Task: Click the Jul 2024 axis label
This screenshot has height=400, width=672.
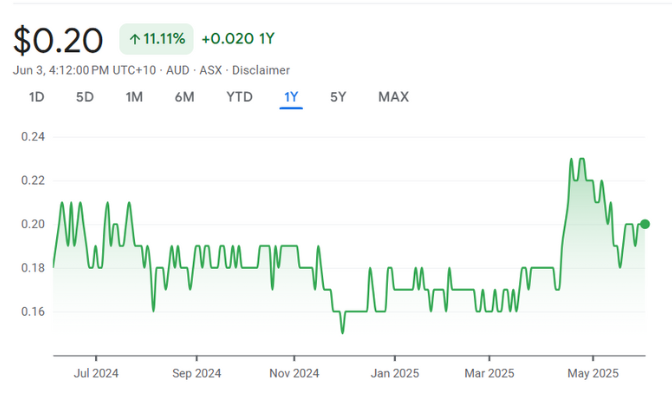Action: point(96,374)
